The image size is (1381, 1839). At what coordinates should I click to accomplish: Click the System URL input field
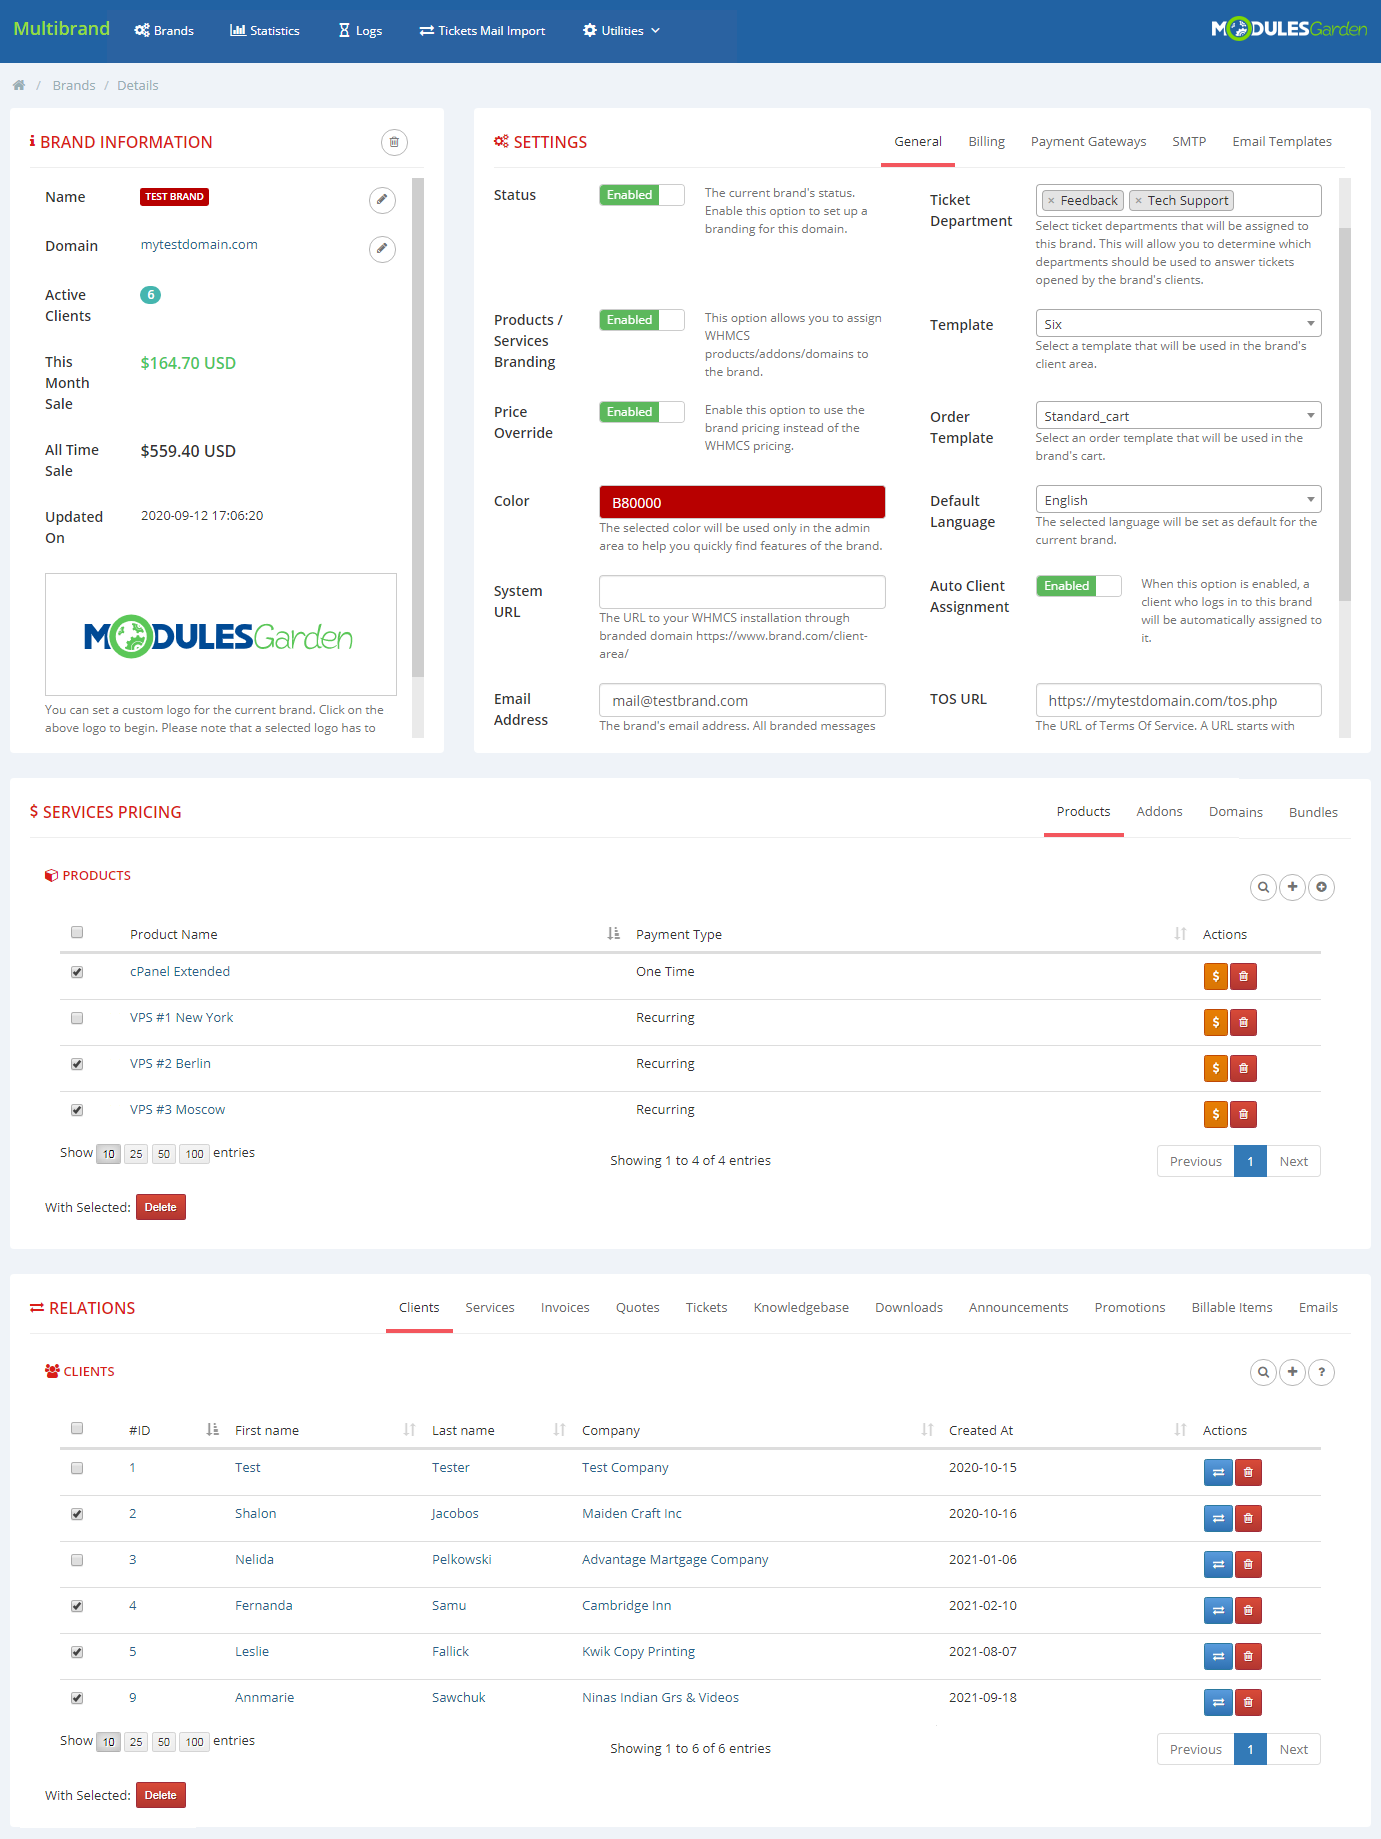[741, 592]
